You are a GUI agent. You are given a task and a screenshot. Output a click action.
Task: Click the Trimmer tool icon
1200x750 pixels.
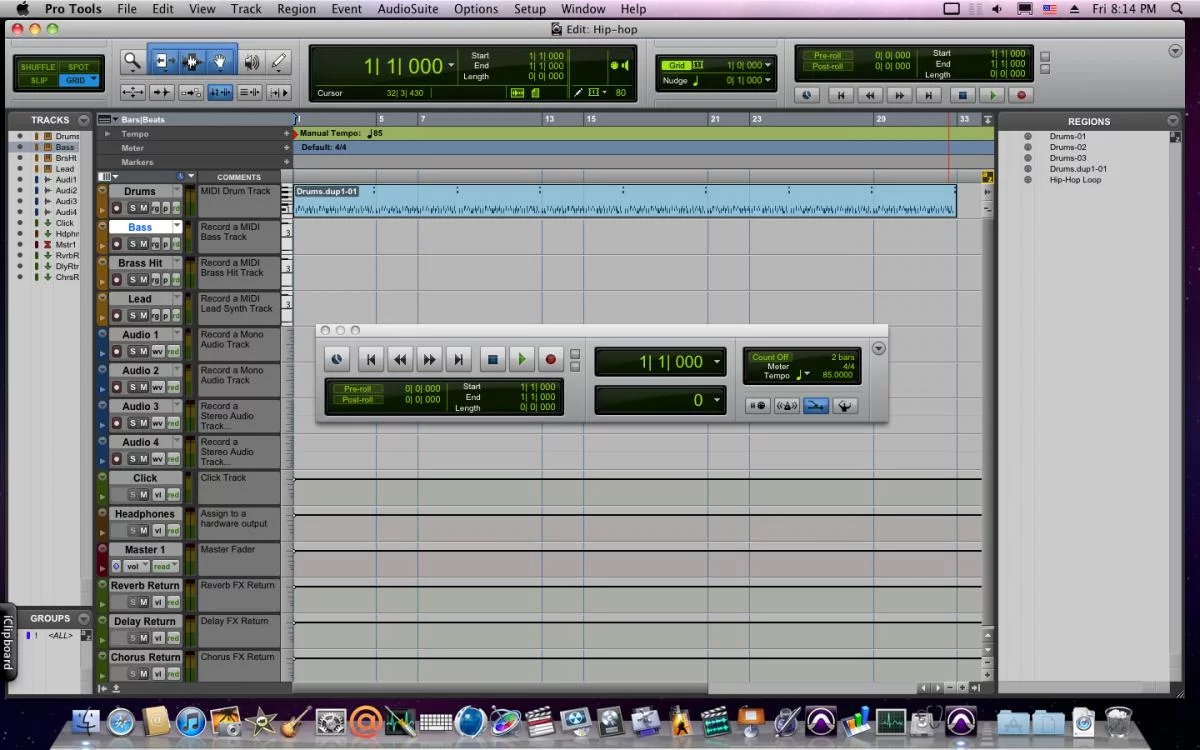point(164,62)
